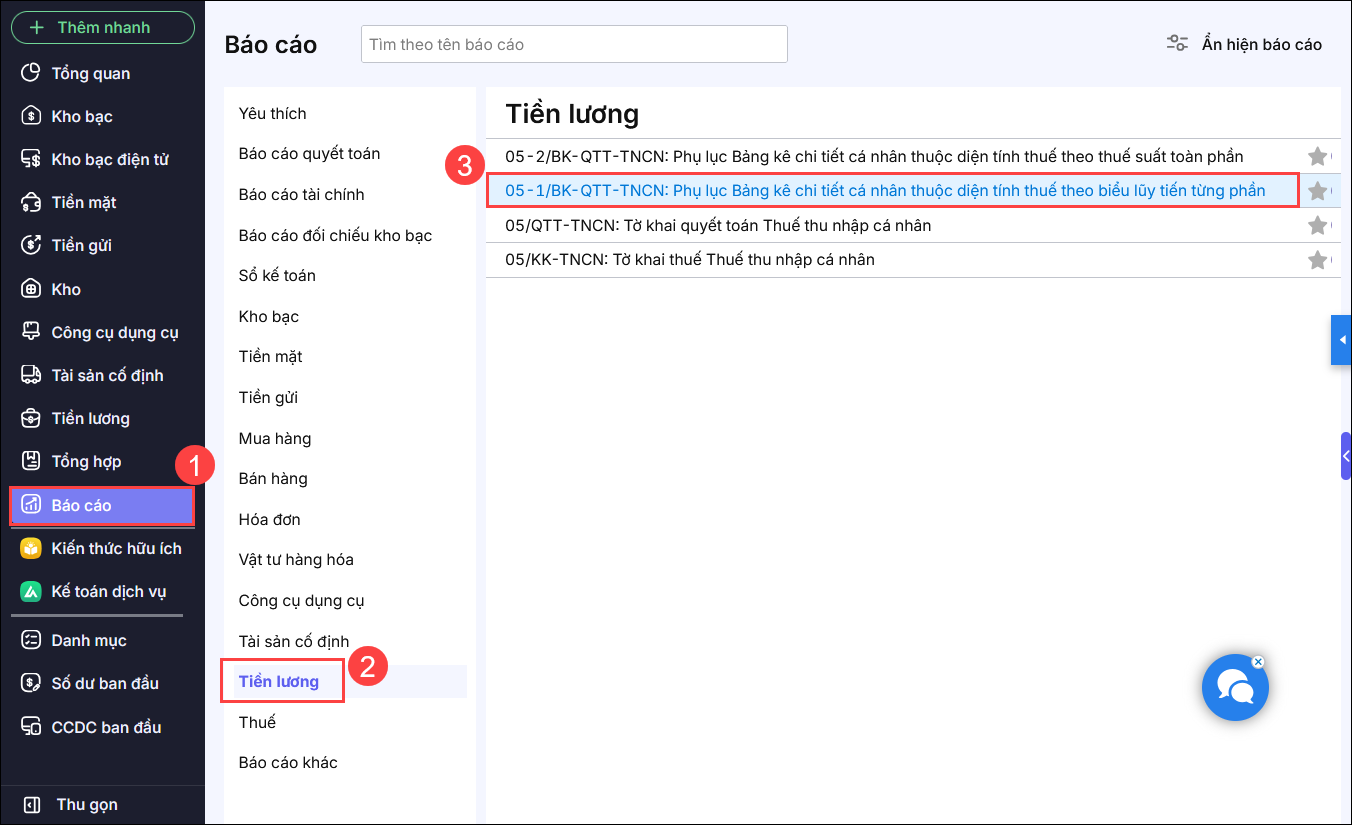This screenshot has height=825, width=1352.
Task: Choose Kho bạc in report categories
Action: [x=269, y=316]
